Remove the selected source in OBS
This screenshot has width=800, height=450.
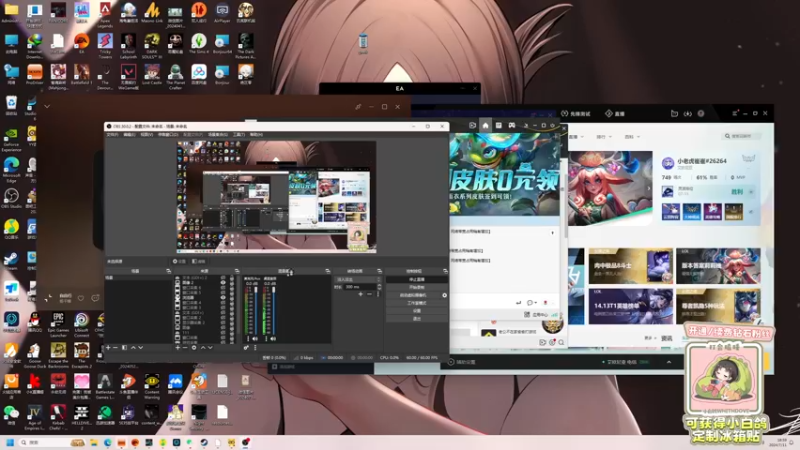click(x=185, y=347)
